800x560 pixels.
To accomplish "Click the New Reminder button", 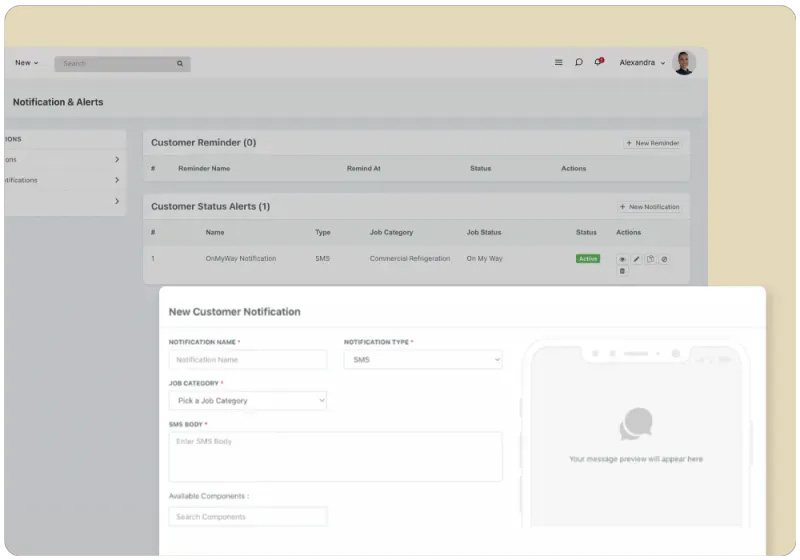I will coord(653,143).
